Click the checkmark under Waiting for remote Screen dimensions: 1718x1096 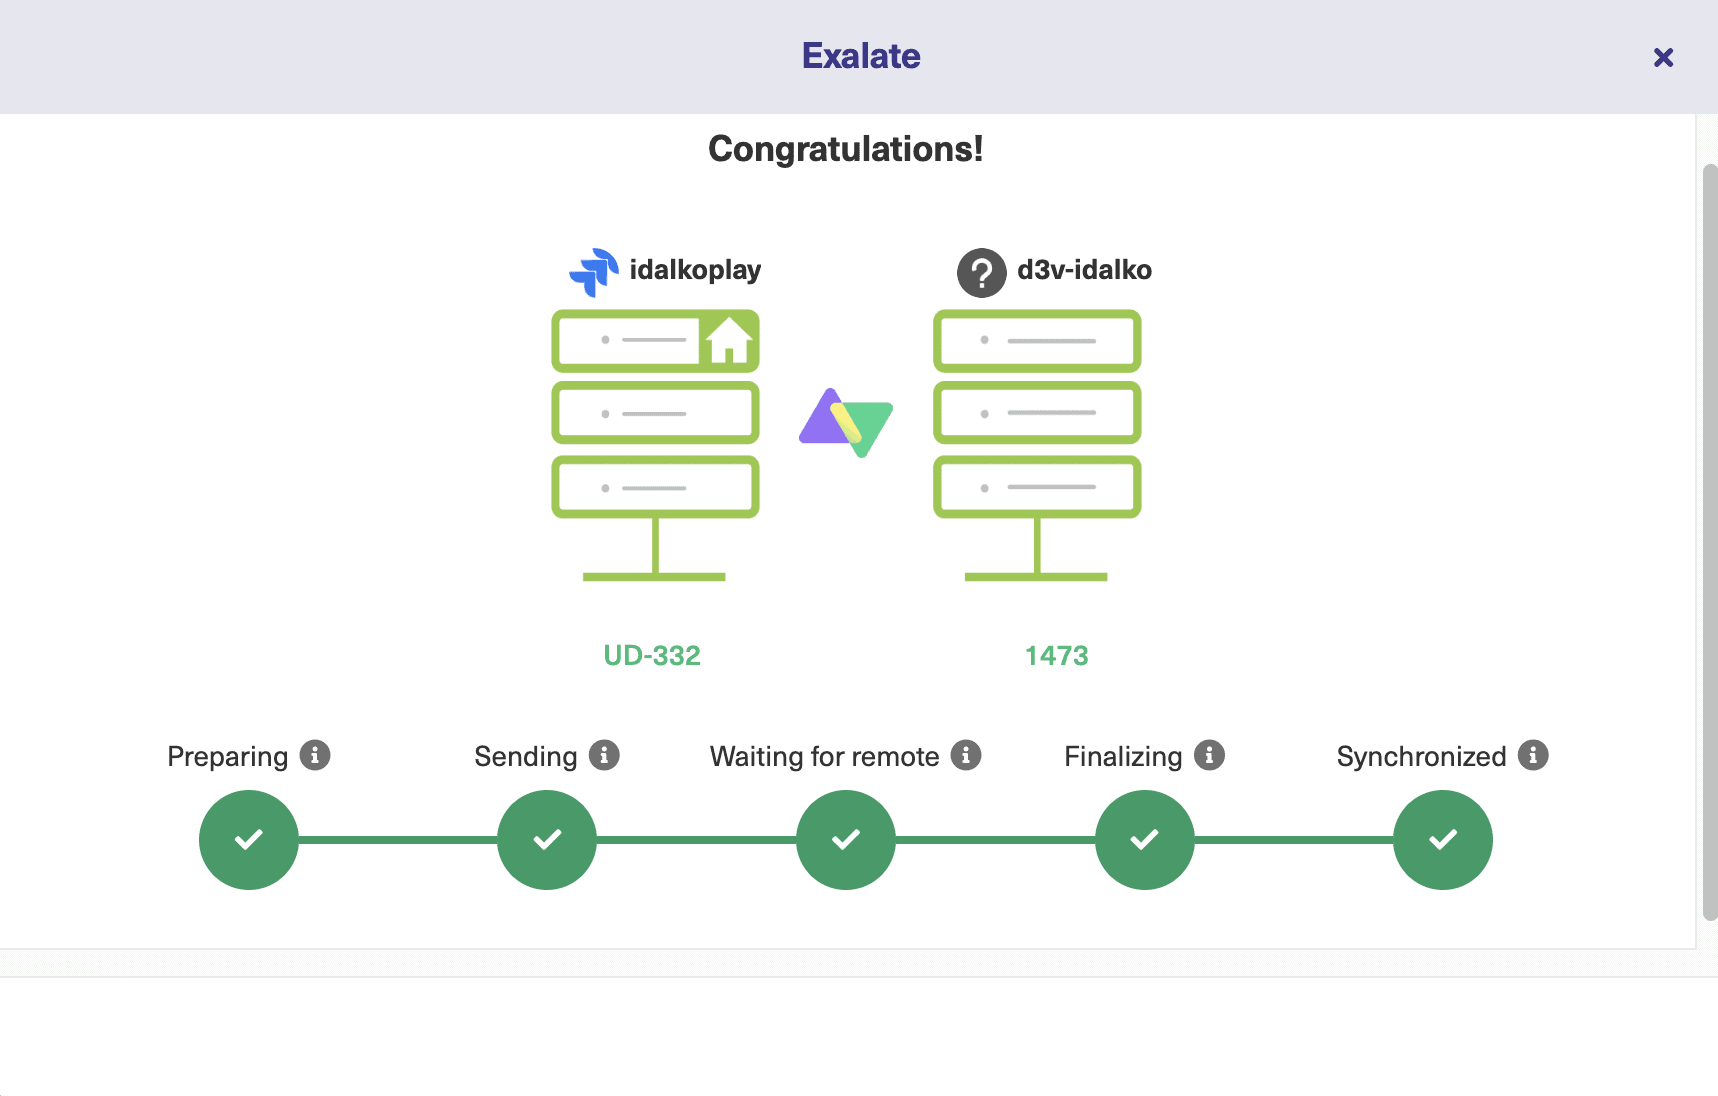coord(845,839)
